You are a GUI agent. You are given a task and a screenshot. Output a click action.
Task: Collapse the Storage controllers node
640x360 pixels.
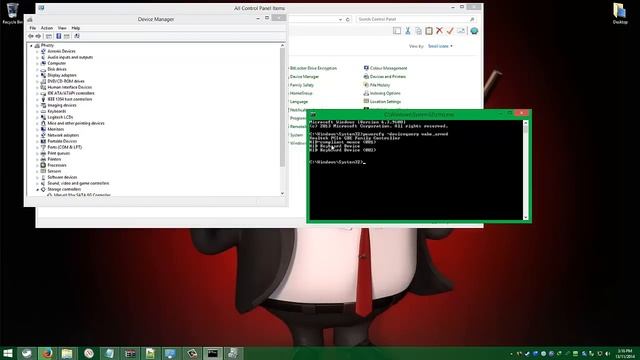point(37,189)
